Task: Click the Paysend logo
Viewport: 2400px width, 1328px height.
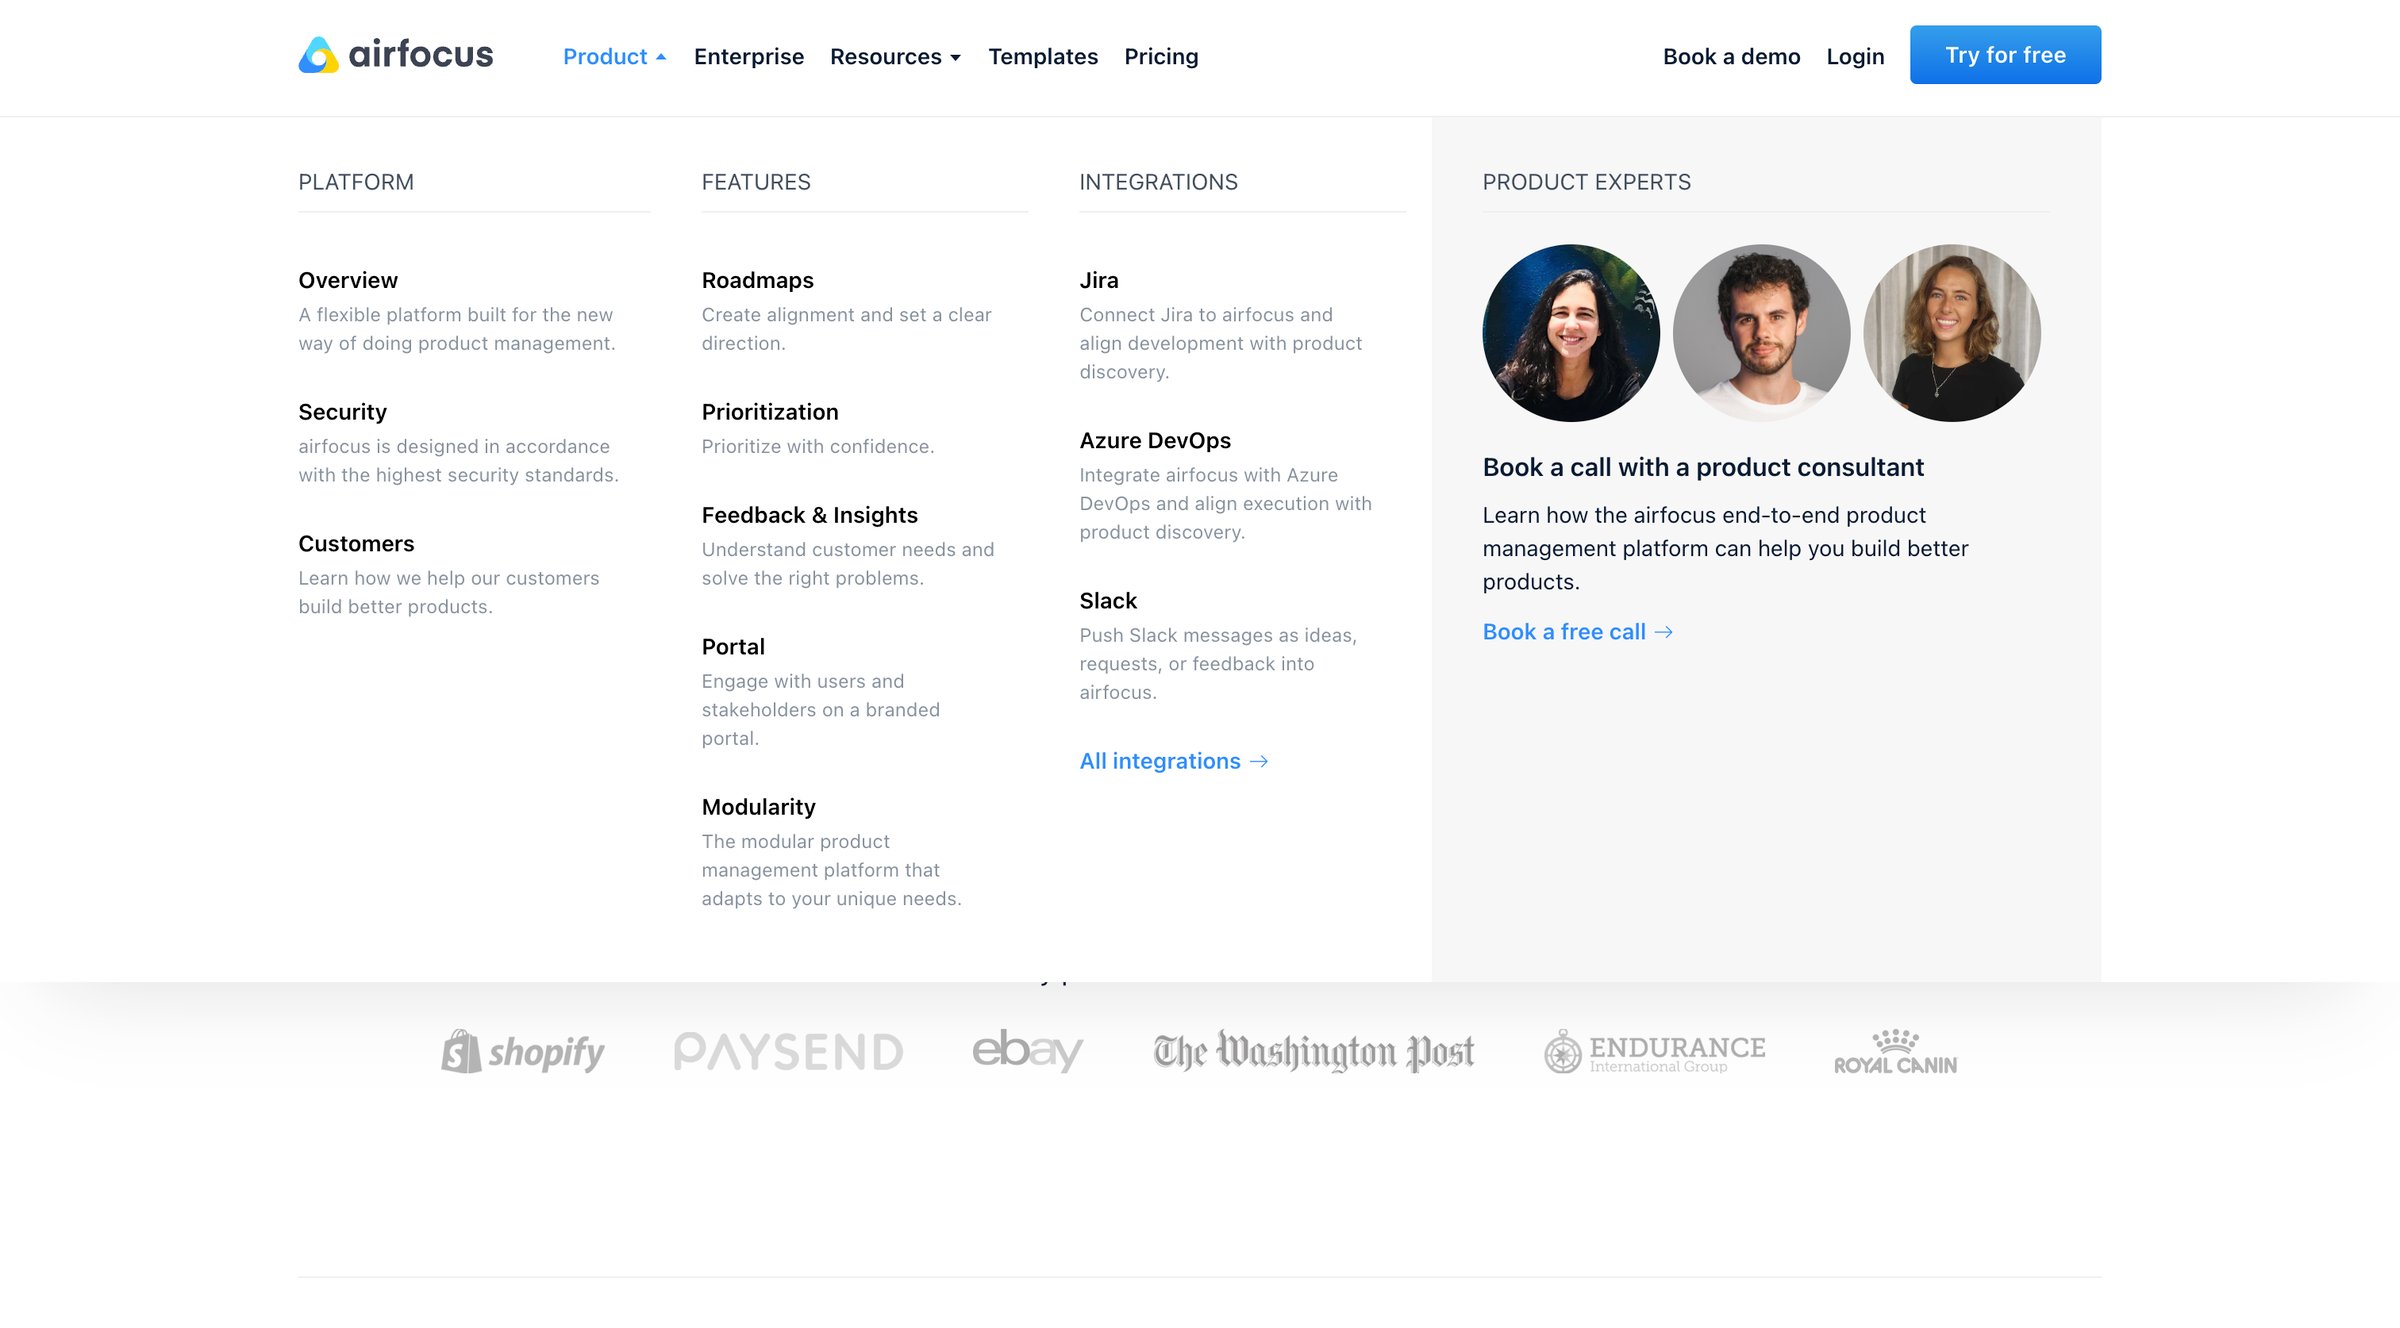Action: [788, 1051]
